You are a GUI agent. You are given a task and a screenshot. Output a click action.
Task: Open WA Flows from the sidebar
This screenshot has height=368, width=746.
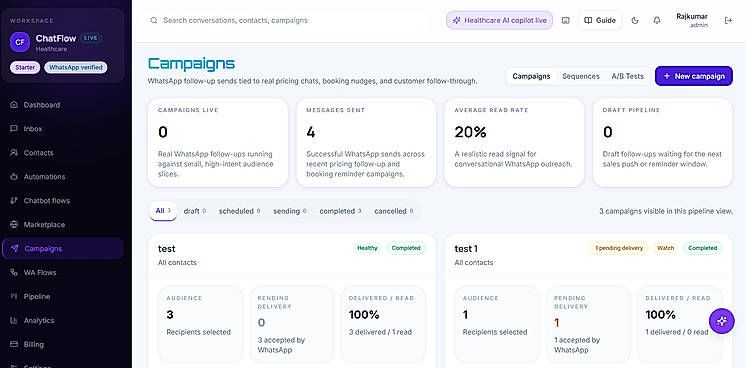coord(62,272)
